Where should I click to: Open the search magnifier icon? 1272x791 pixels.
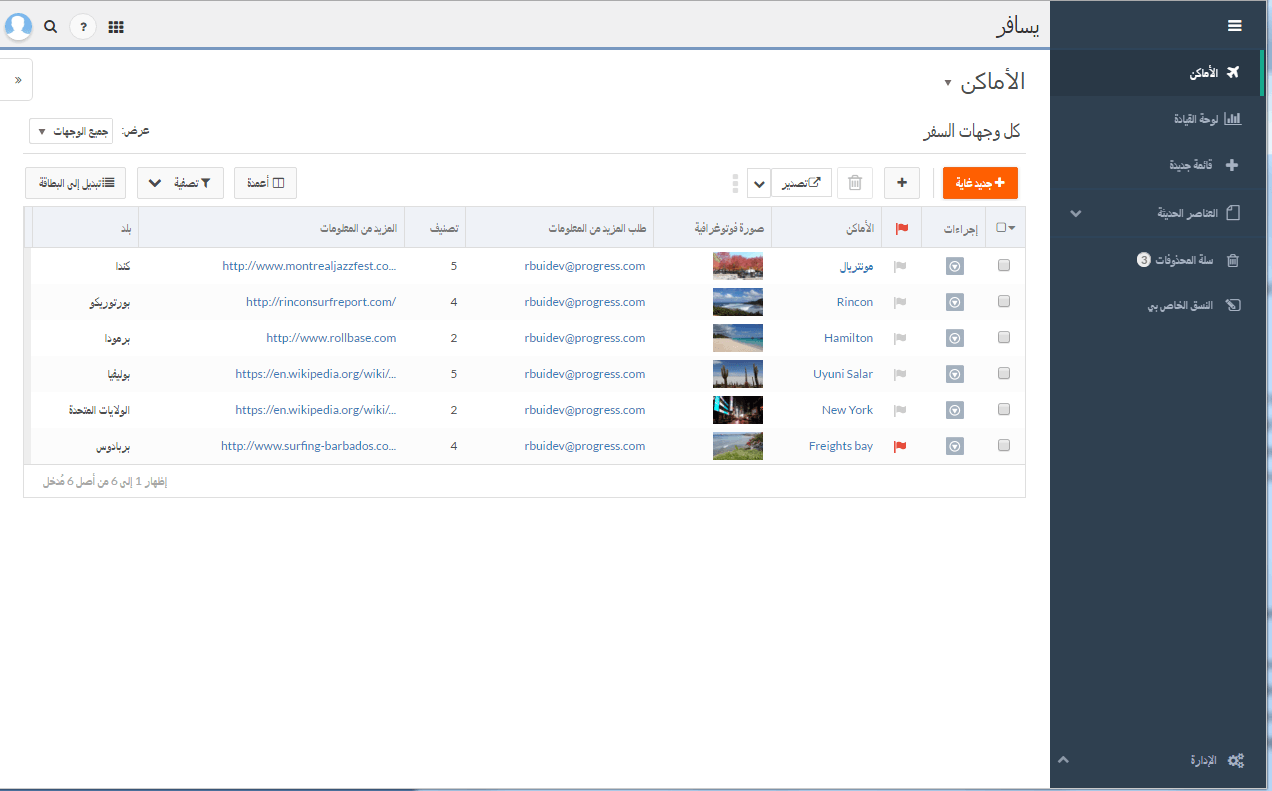click(51, 27)
